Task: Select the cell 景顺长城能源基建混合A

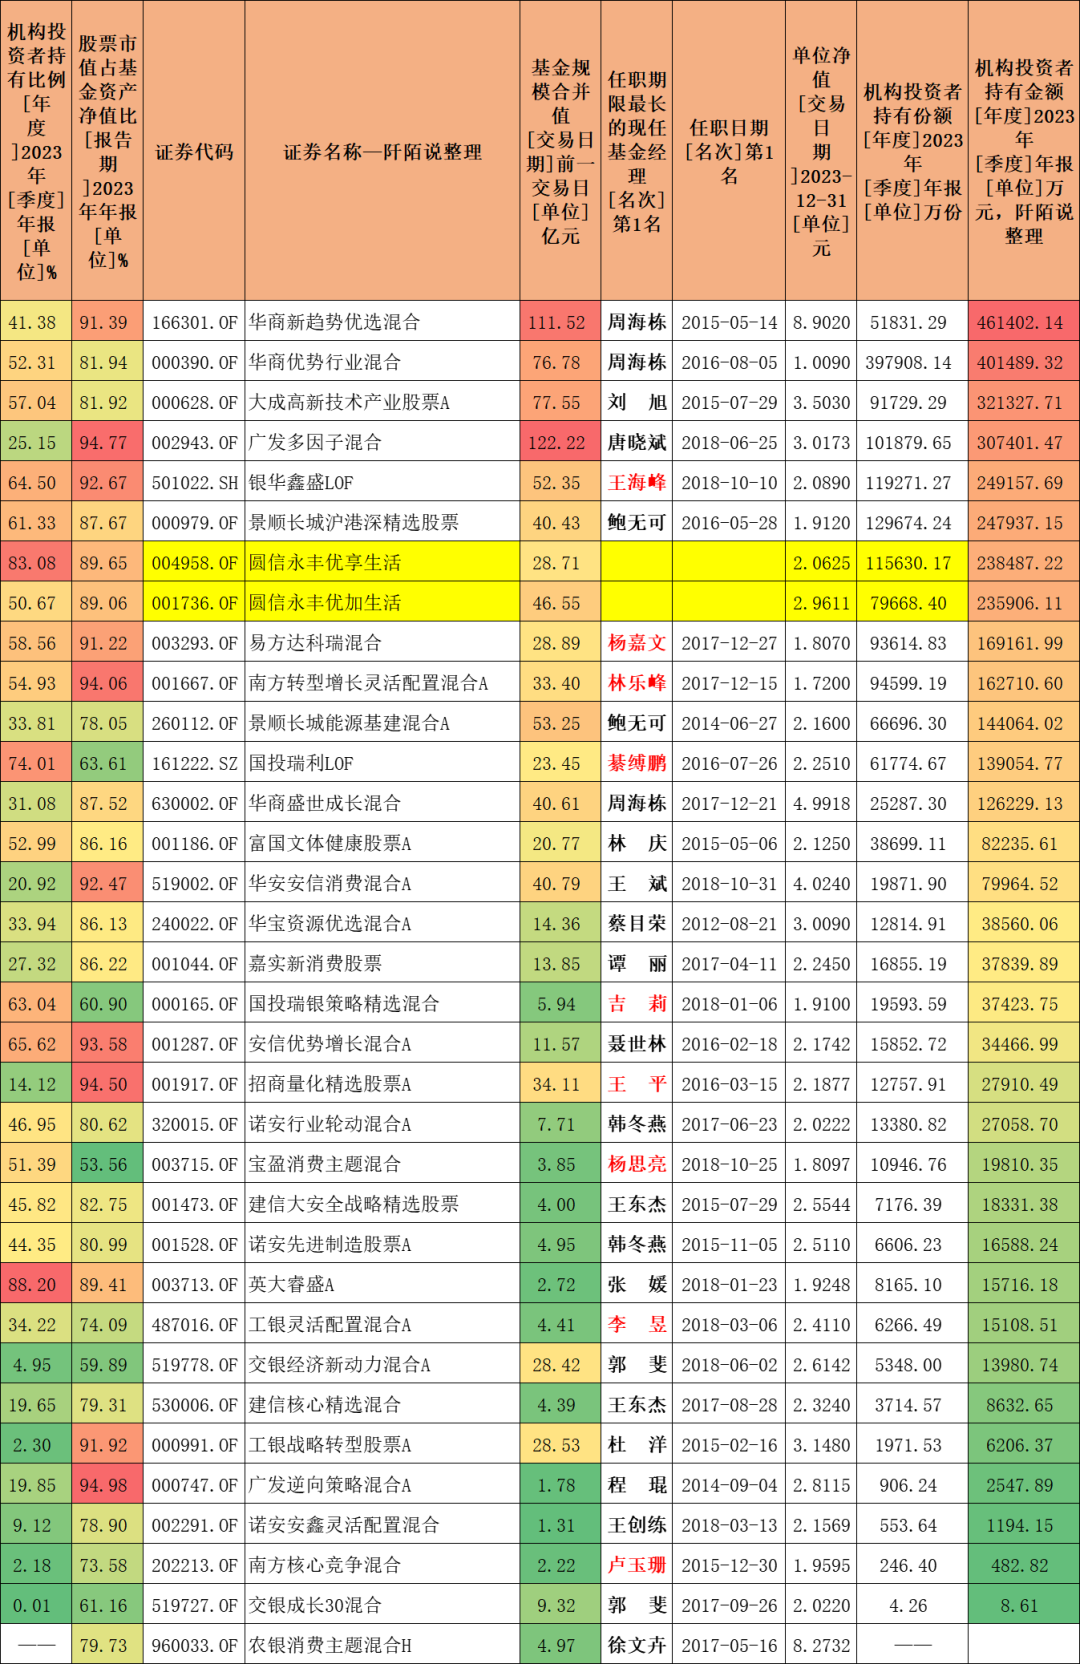Action: 382,723
